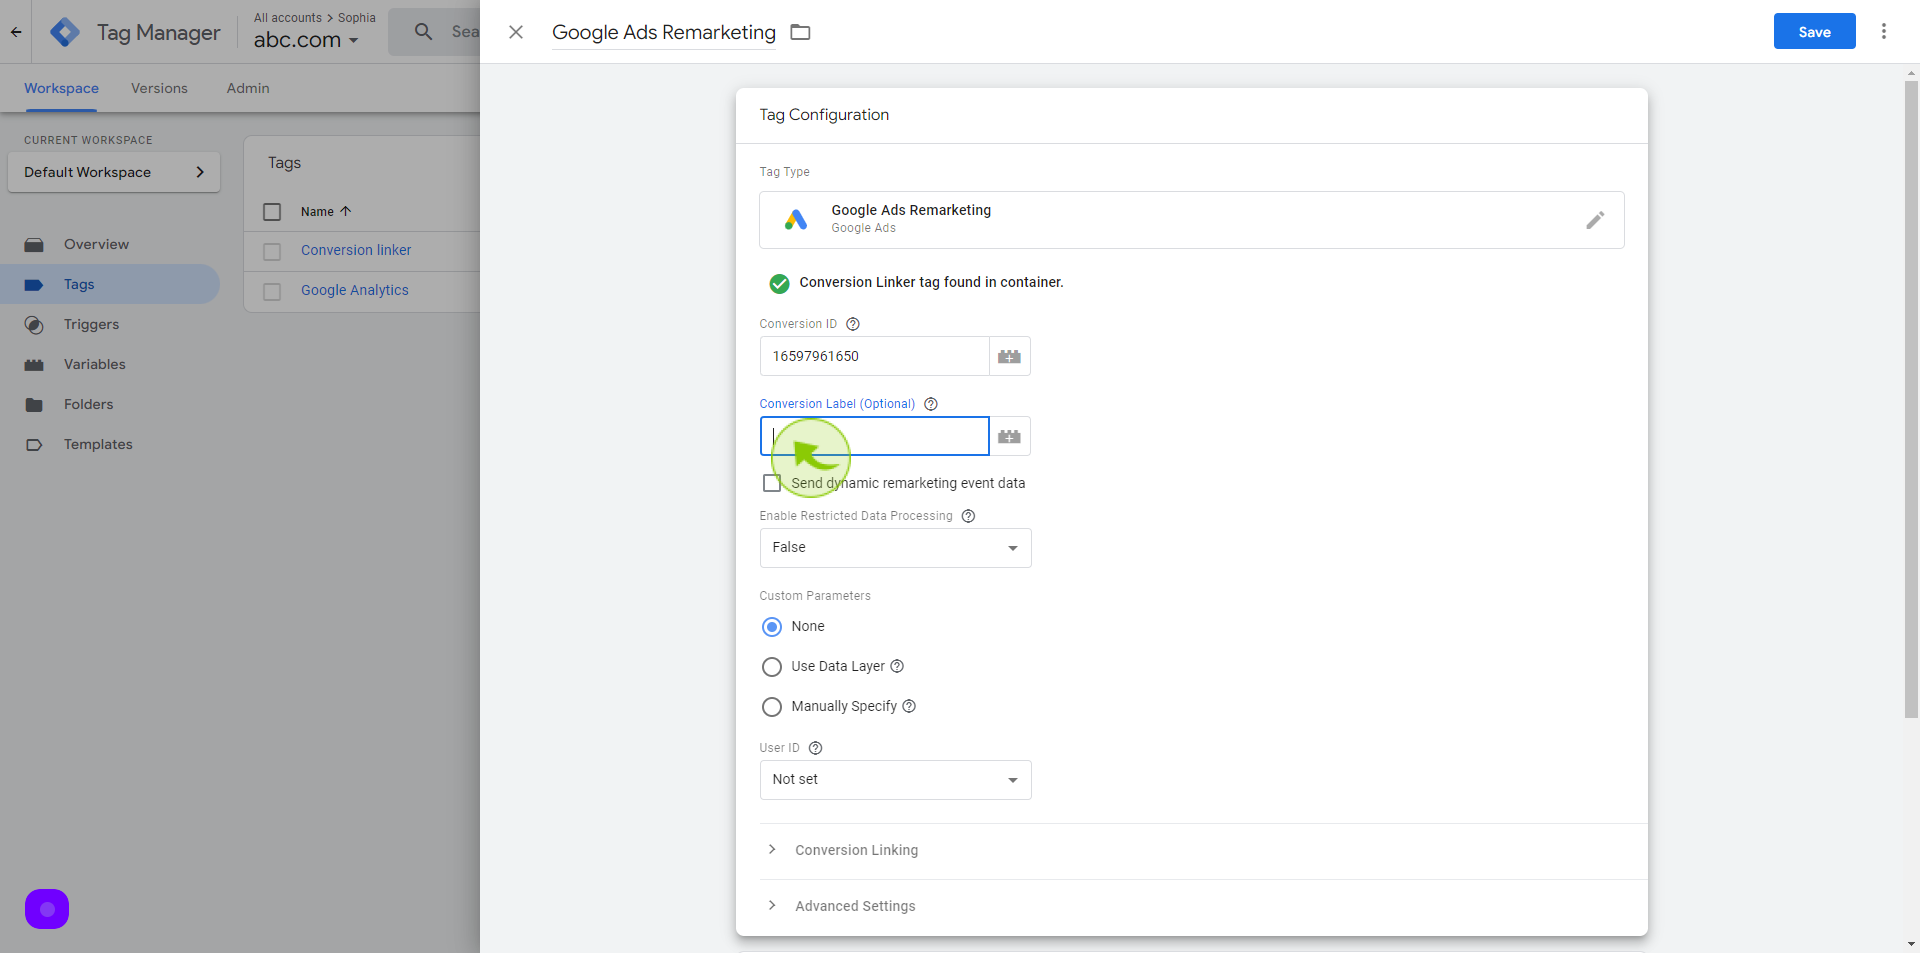This screenshot has height=953, width=1920.
Task: Select the None custom parameters option
Action: (772, 627)
